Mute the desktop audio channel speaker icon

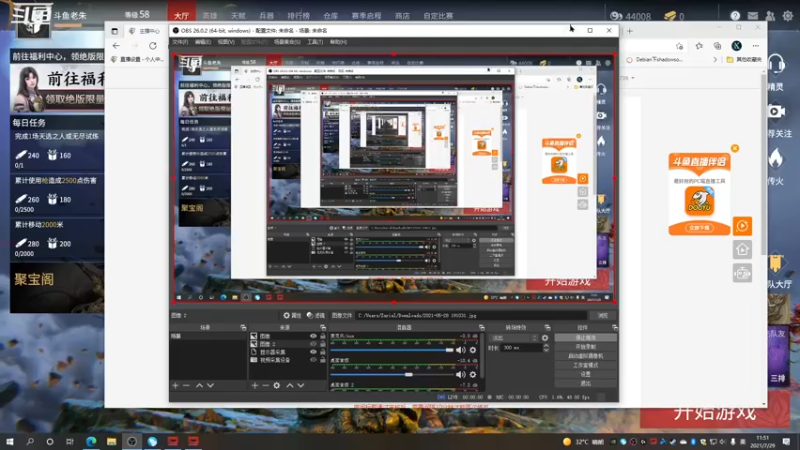[x=461, y=374]
